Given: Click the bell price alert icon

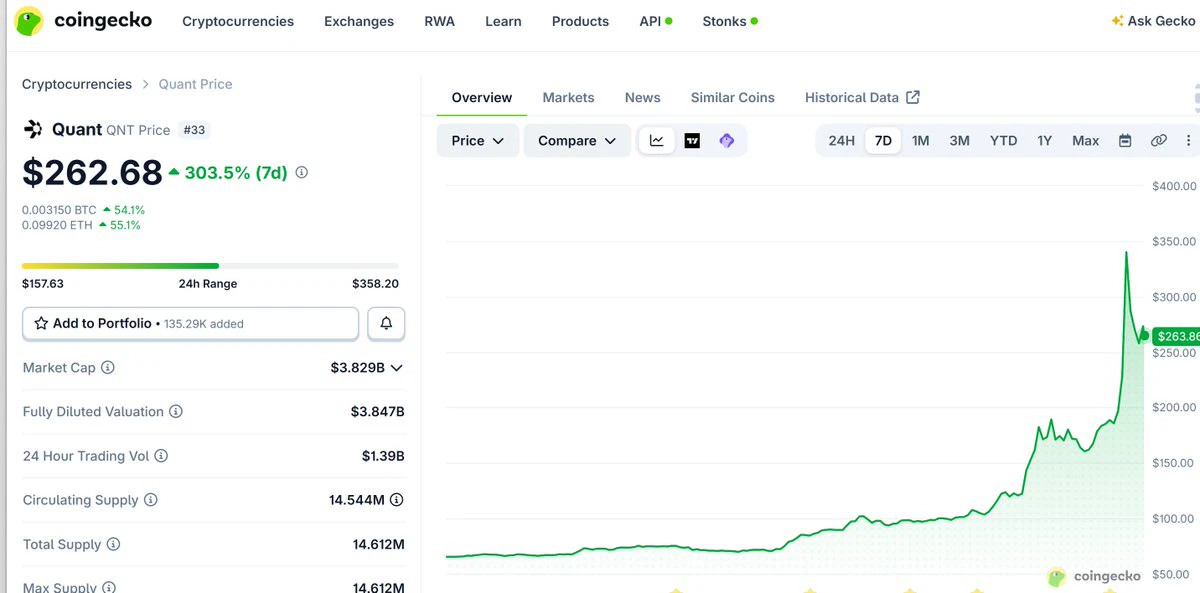Looking at the screenshot, I should pyautogui.click(x=386, y=324).
